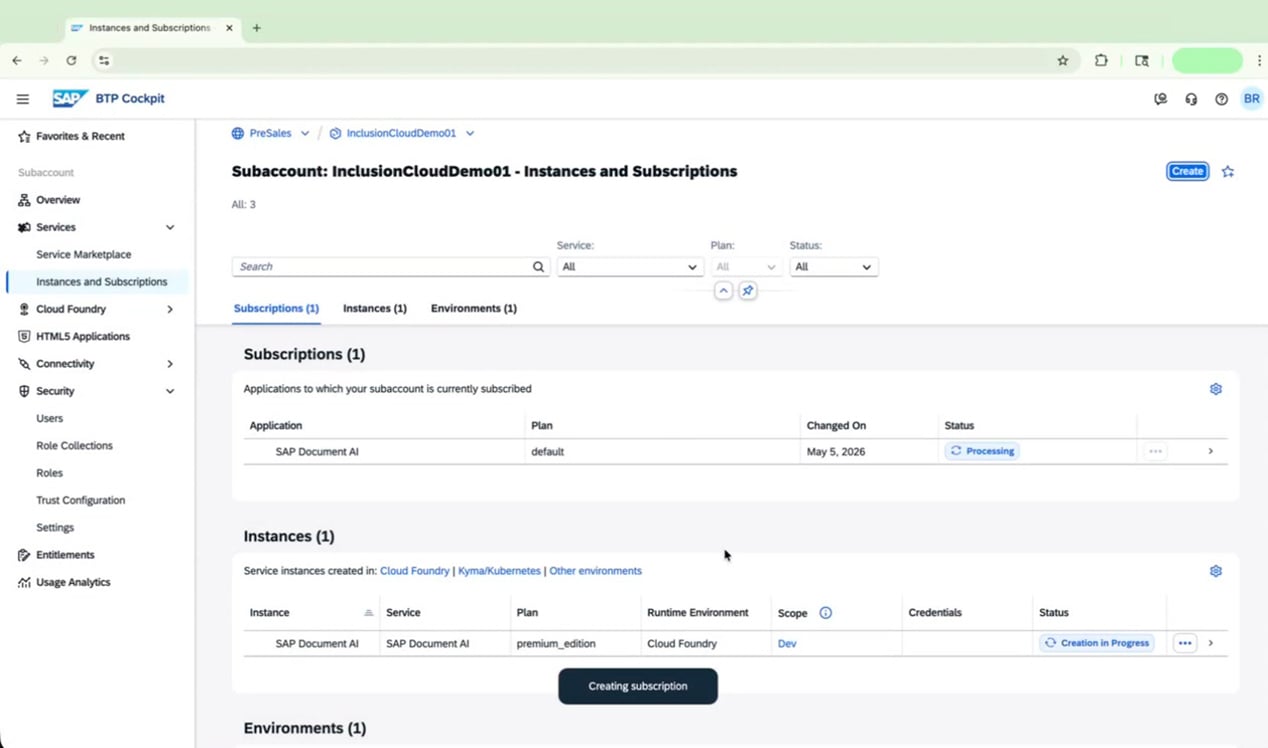Image resolution: width=1268 pixels, height=748 pixels.
Task: Open Service Marketplace in sidebar
Action: coord(84,255)
